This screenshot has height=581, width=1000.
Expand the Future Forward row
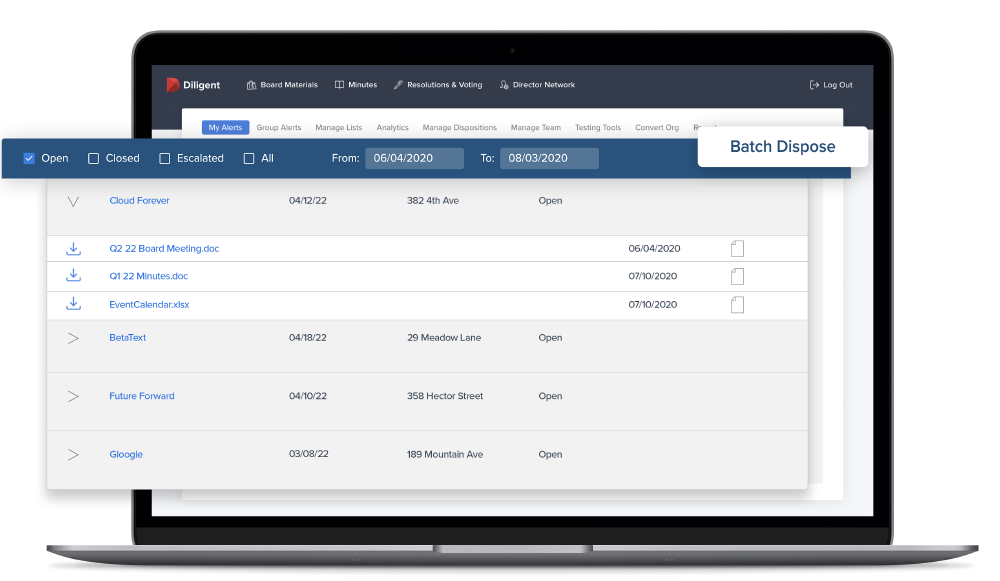(73, 396)
